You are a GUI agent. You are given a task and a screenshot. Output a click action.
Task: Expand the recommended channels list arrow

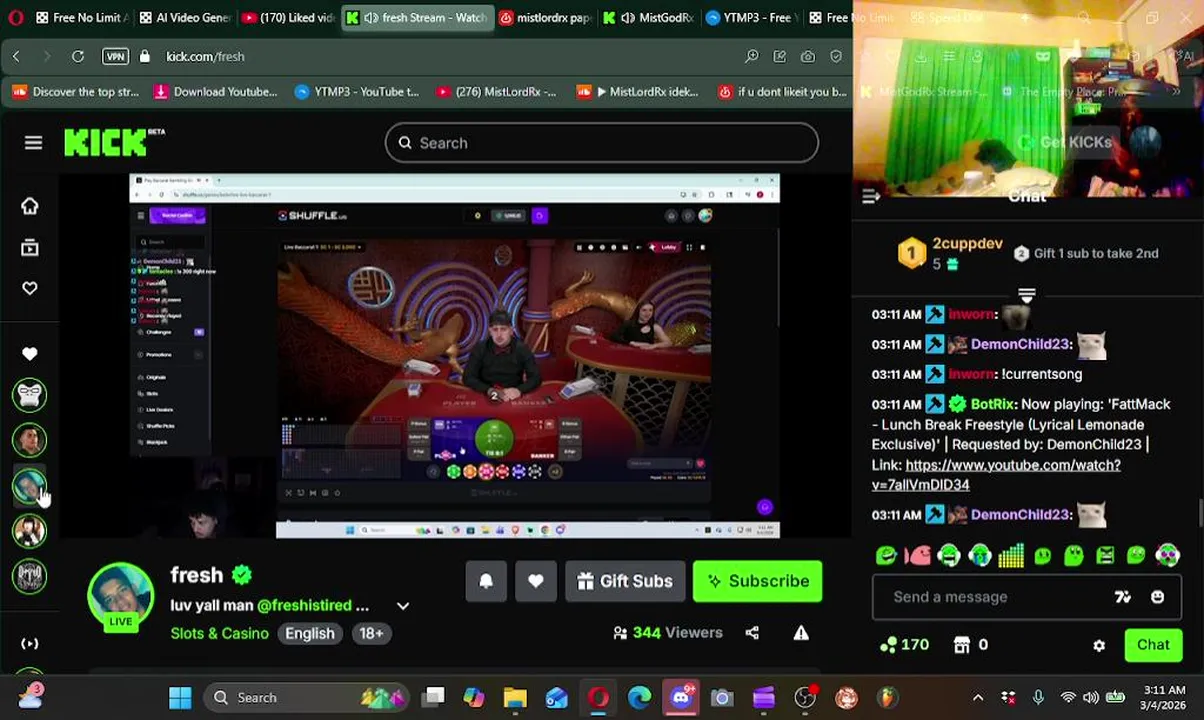point(30,644)
